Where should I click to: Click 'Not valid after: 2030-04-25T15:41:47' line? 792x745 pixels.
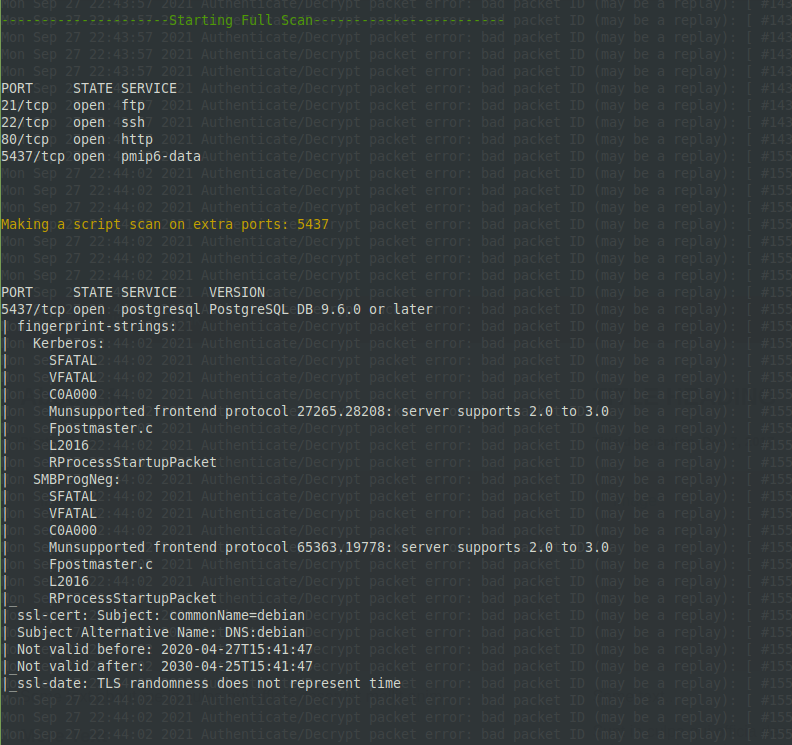point(165,667)
